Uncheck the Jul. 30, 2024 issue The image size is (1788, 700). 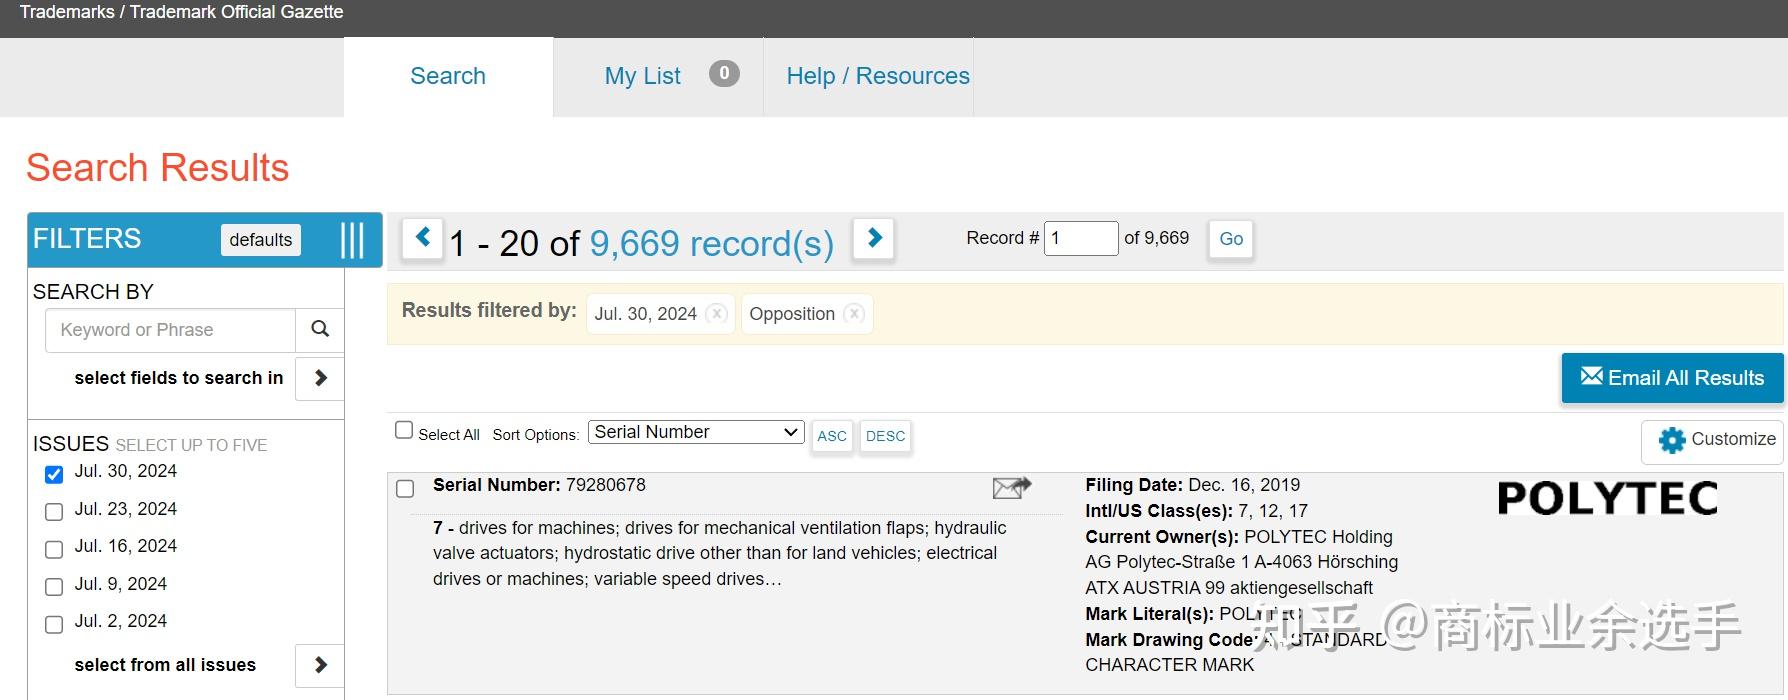[x=54, y=474]
